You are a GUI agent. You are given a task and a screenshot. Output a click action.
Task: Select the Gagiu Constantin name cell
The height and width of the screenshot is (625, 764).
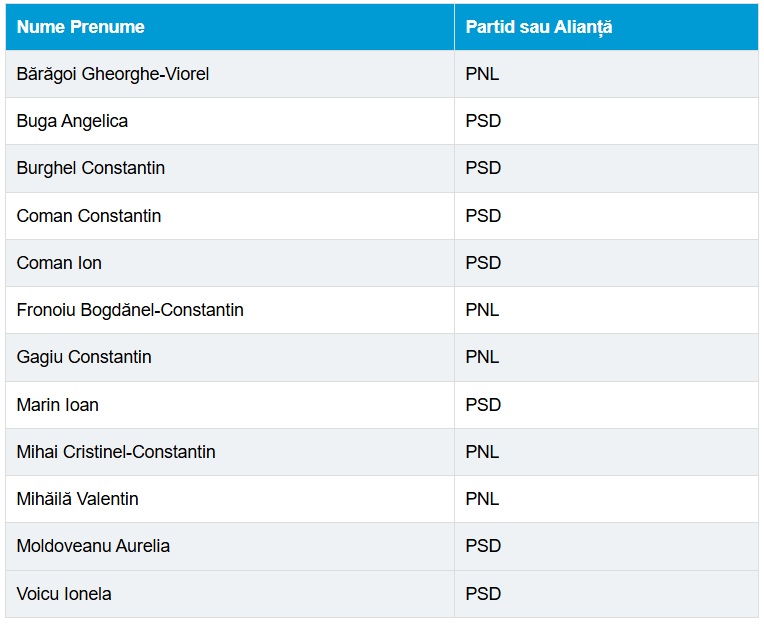[x=84, y=357]
